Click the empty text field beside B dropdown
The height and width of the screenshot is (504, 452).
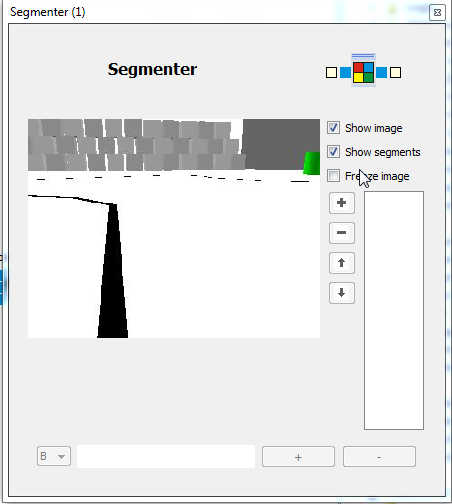166,456
